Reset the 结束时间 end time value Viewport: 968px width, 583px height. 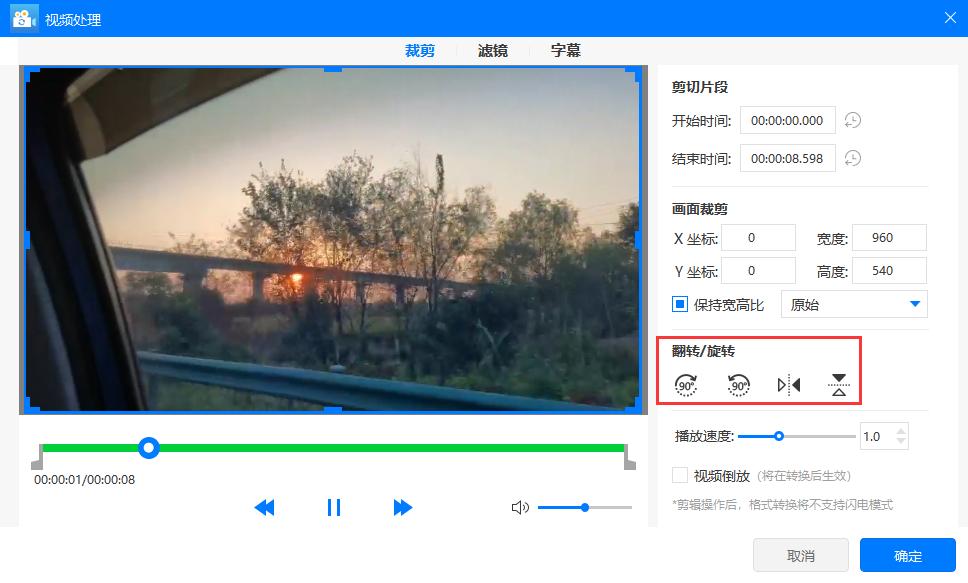tap(855, 158)
